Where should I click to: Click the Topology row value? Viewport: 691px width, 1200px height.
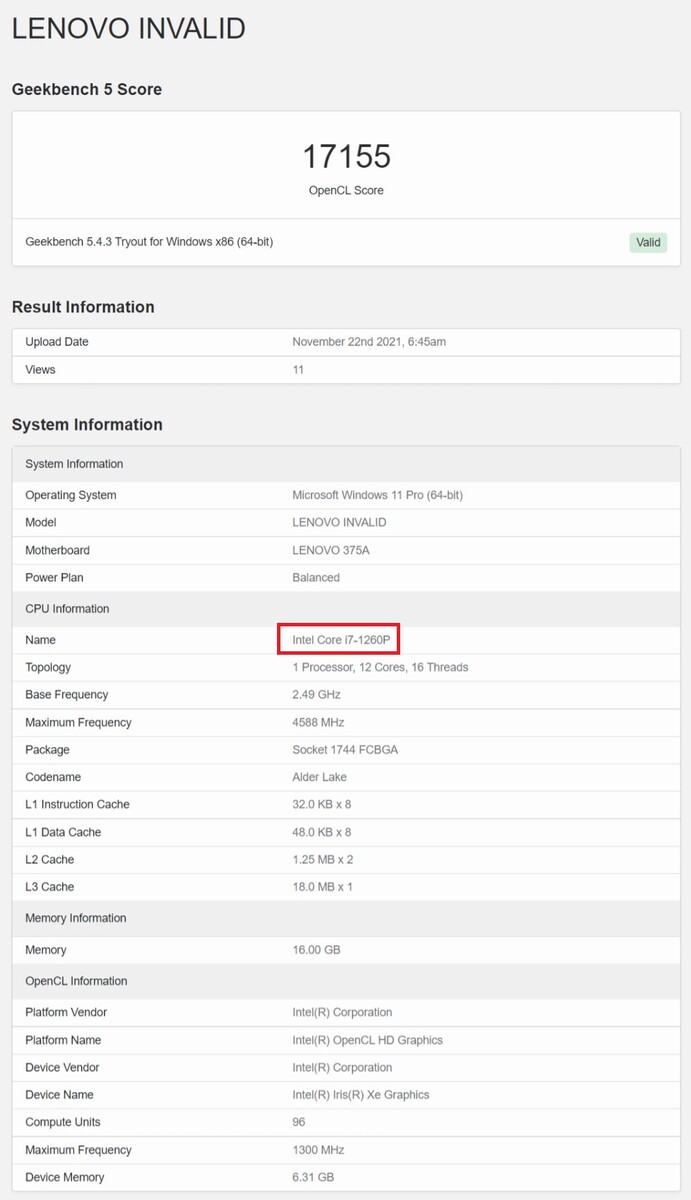coord(380,667)
